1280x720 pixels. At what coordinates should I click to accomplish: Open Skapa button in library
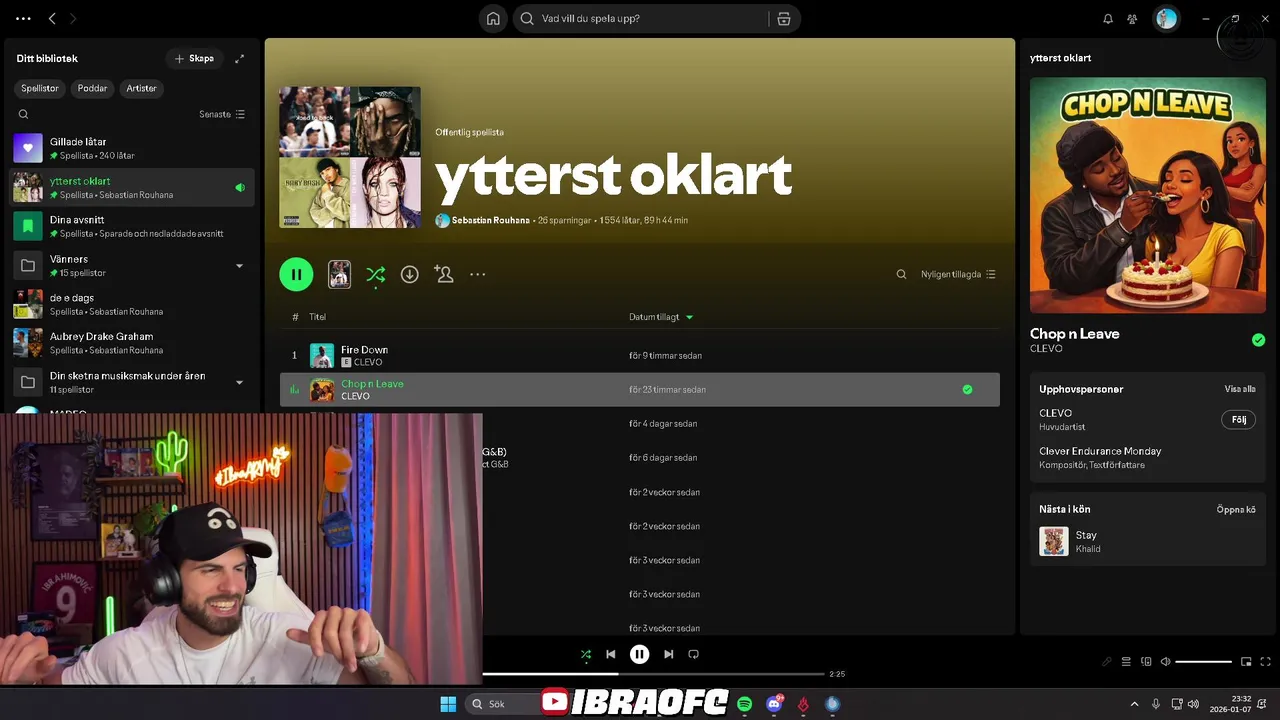pos(194,59)
